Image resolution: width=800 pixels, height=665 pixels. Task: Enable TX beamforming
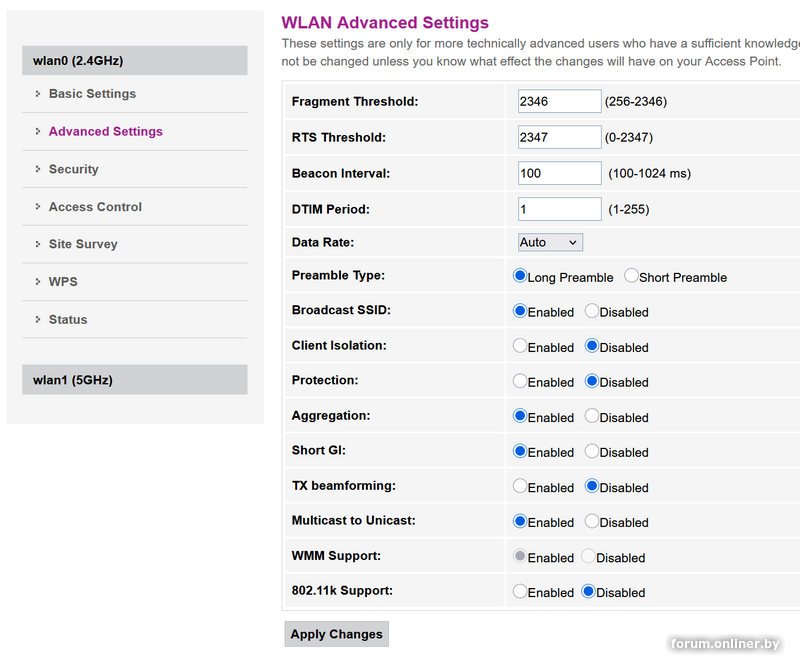coord(520,486)
